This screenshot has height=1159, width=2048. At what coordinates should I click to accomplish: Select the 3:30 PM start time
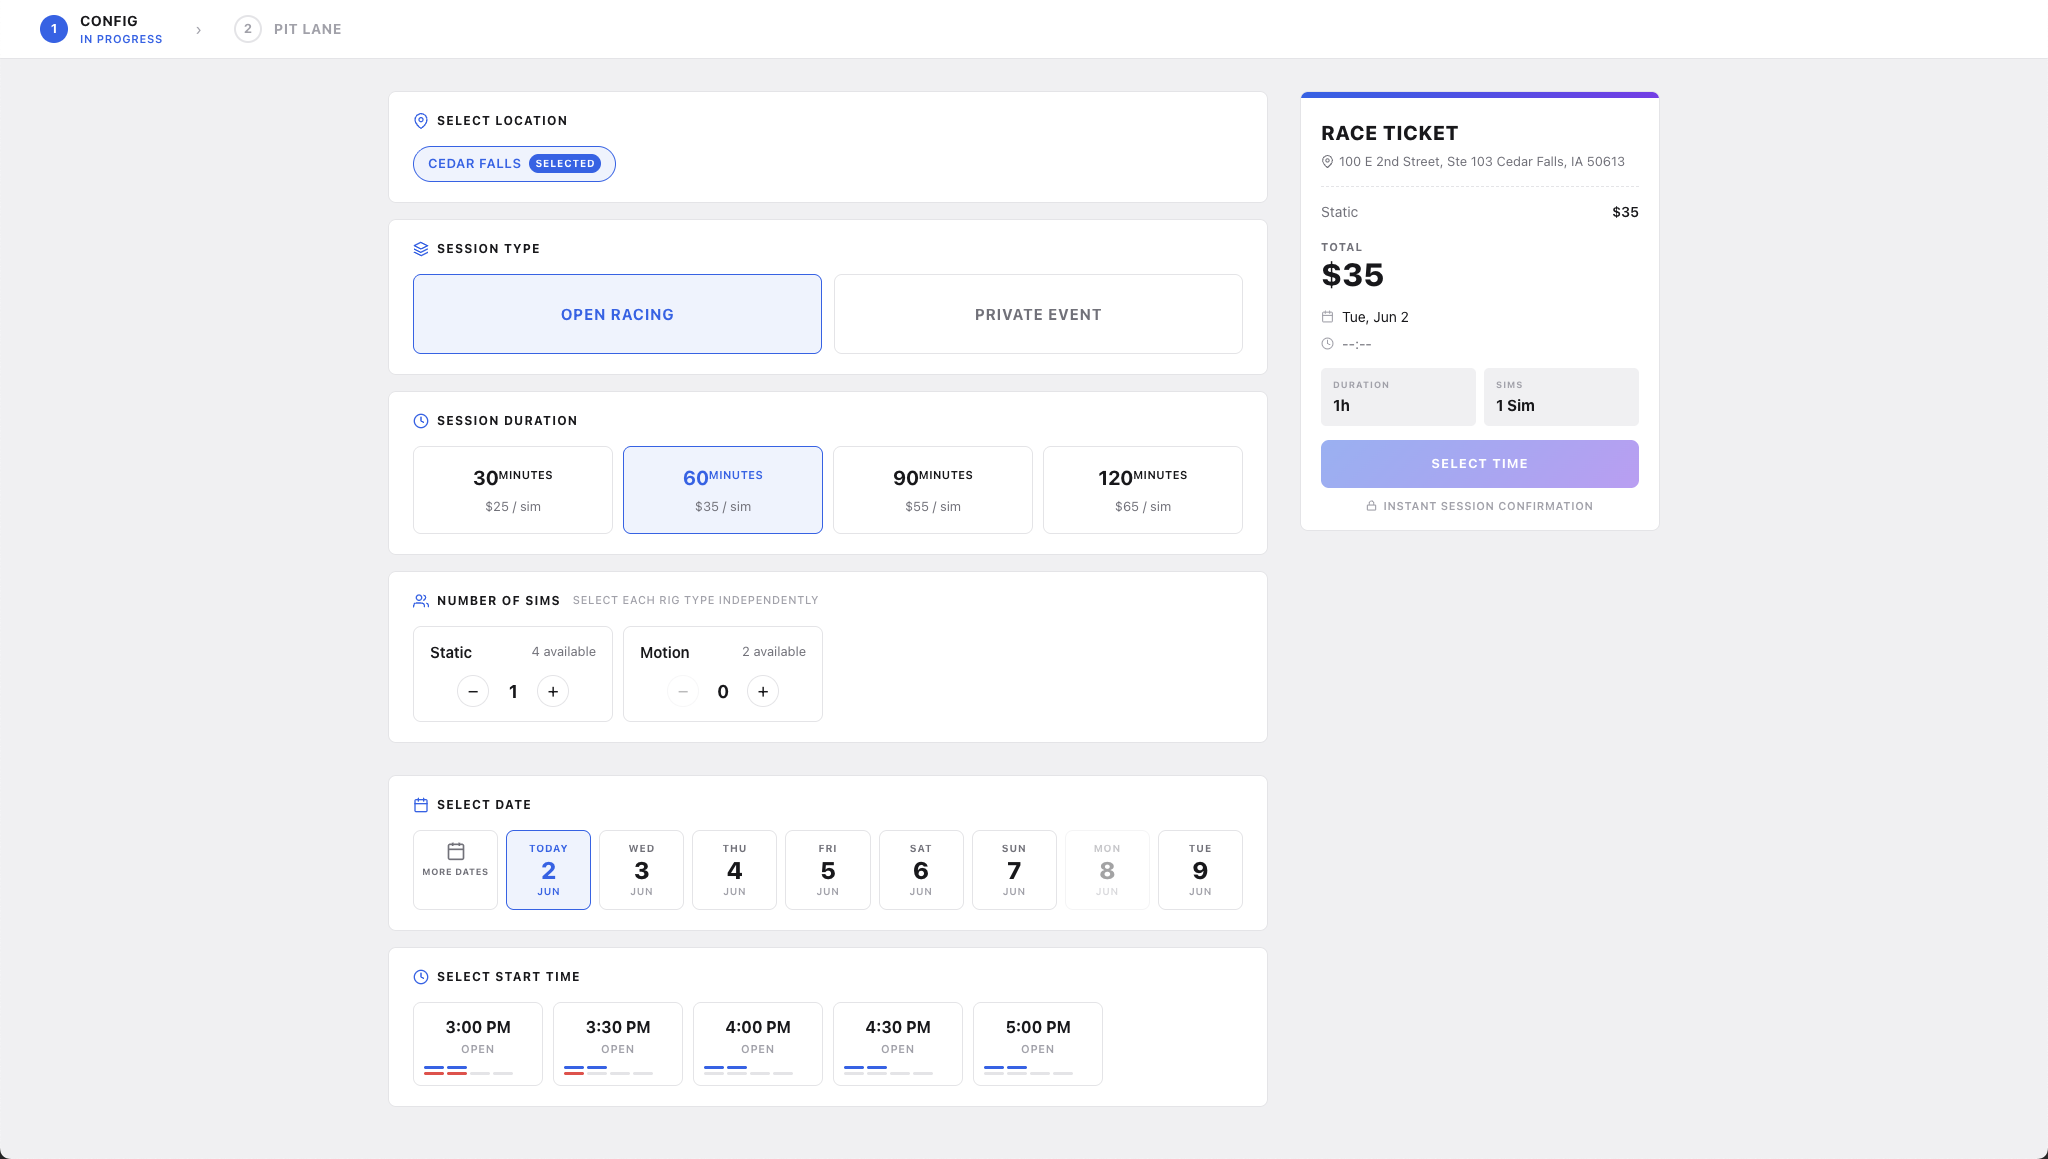coord(618,1044)
